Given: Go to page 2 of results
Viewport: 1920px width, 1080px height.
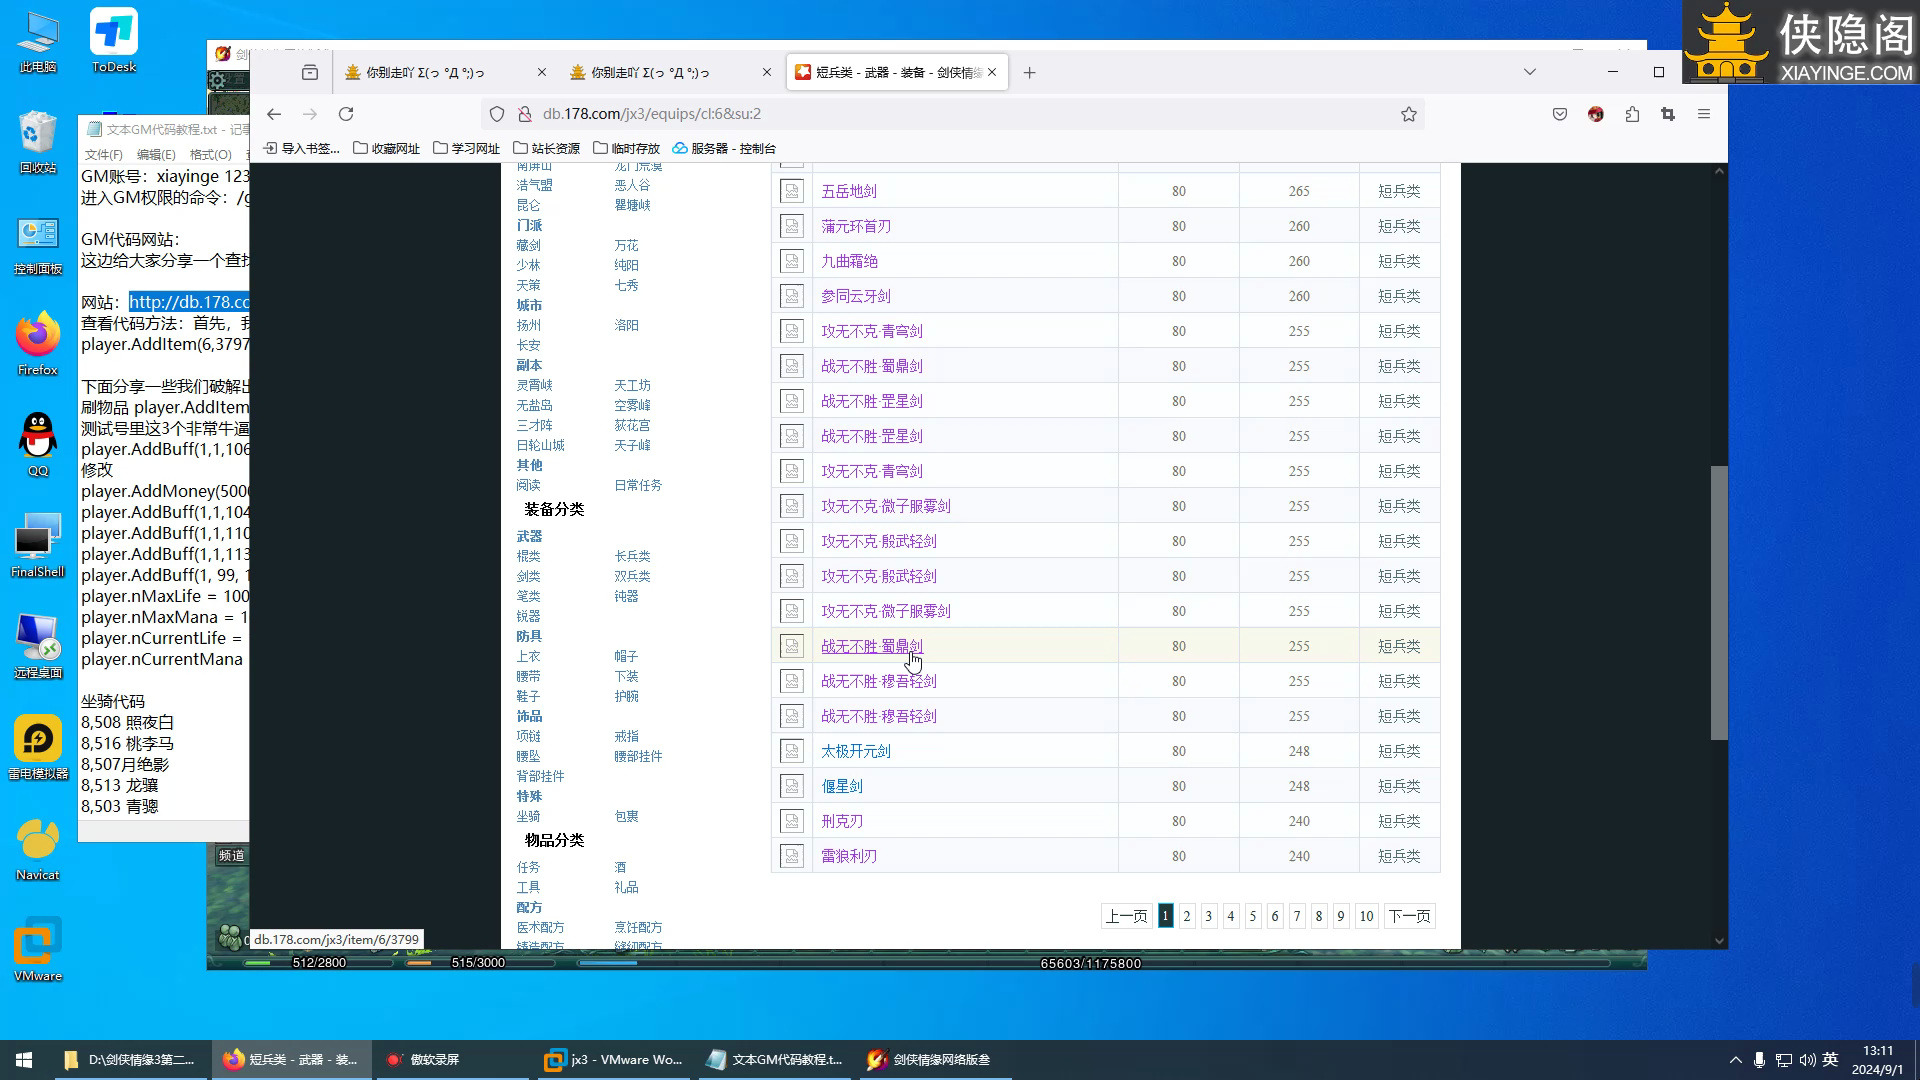Looking at the screenshot, I should pos(1187,916).
